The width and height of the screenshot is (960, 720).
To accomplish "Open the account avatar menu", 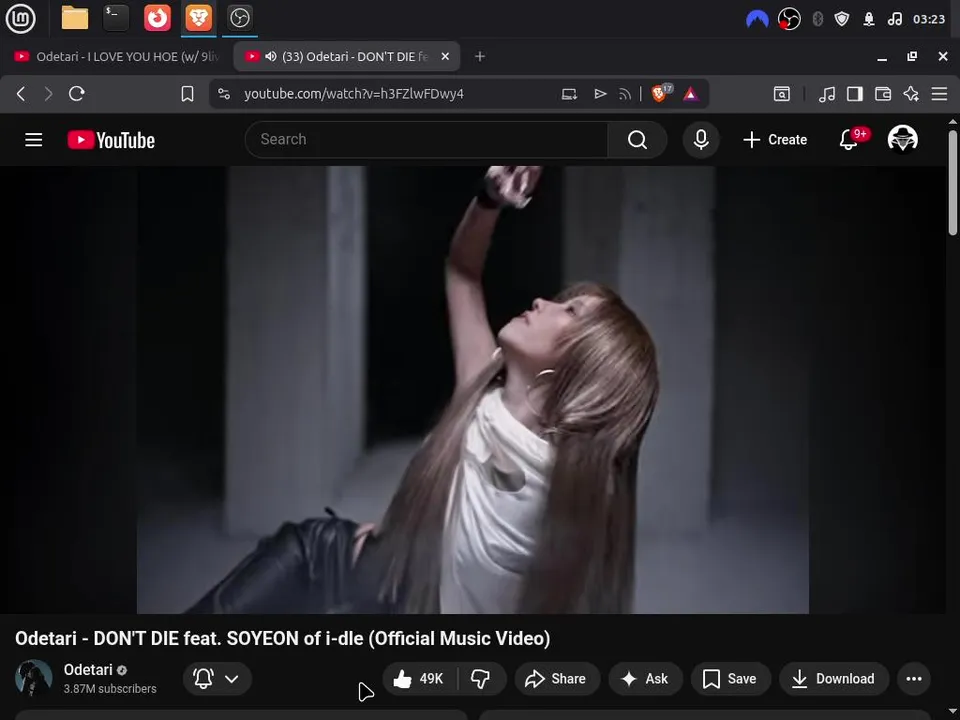I will (902, 138).
